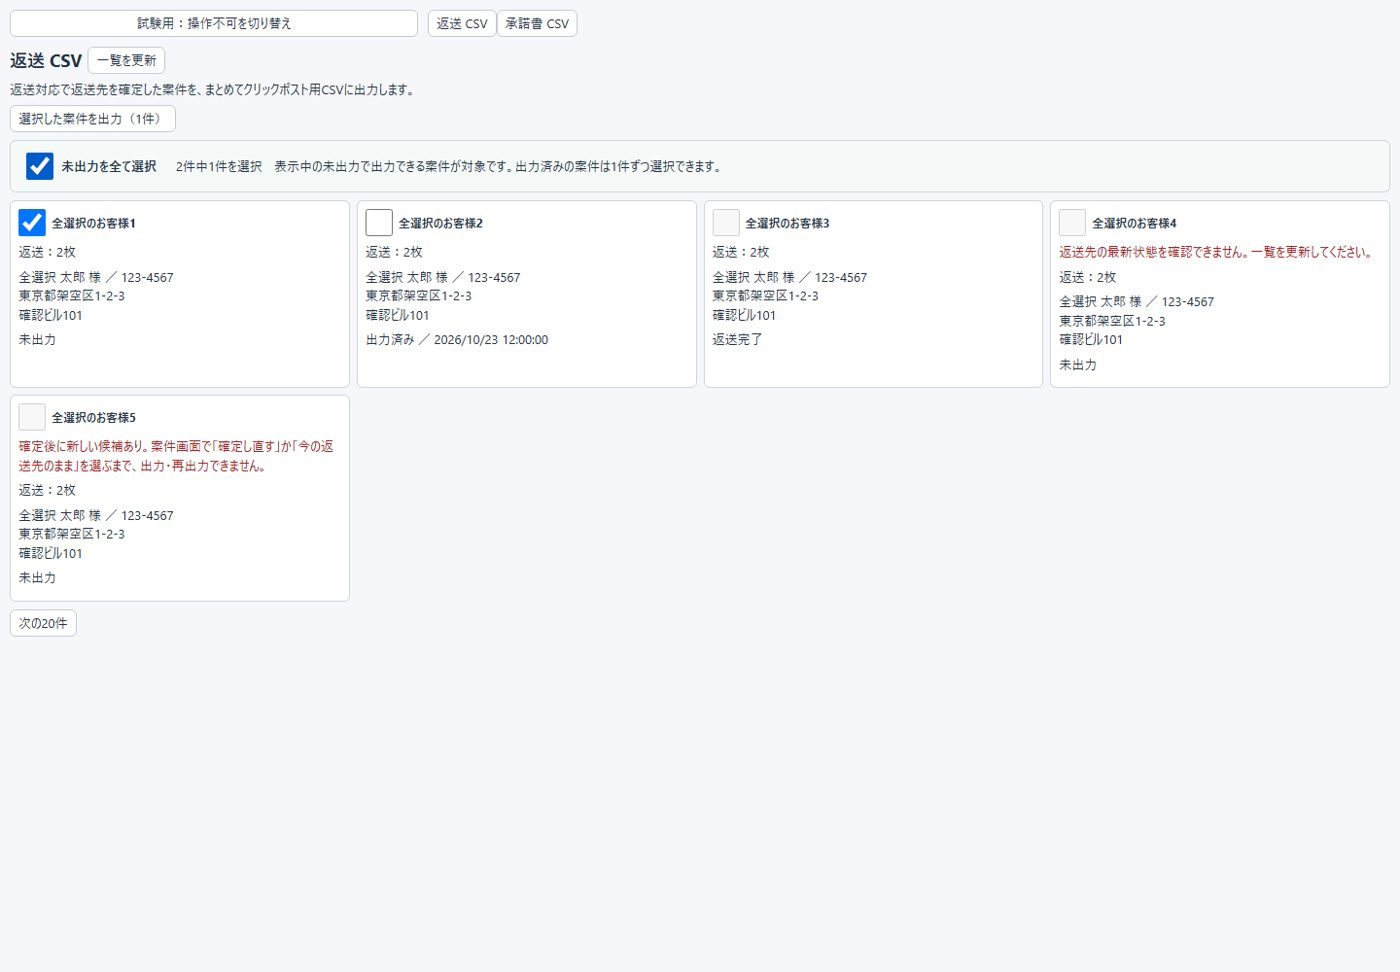Click the 返送完了 status text
This screenshot has height=972, width=1400.
(738, 340)
